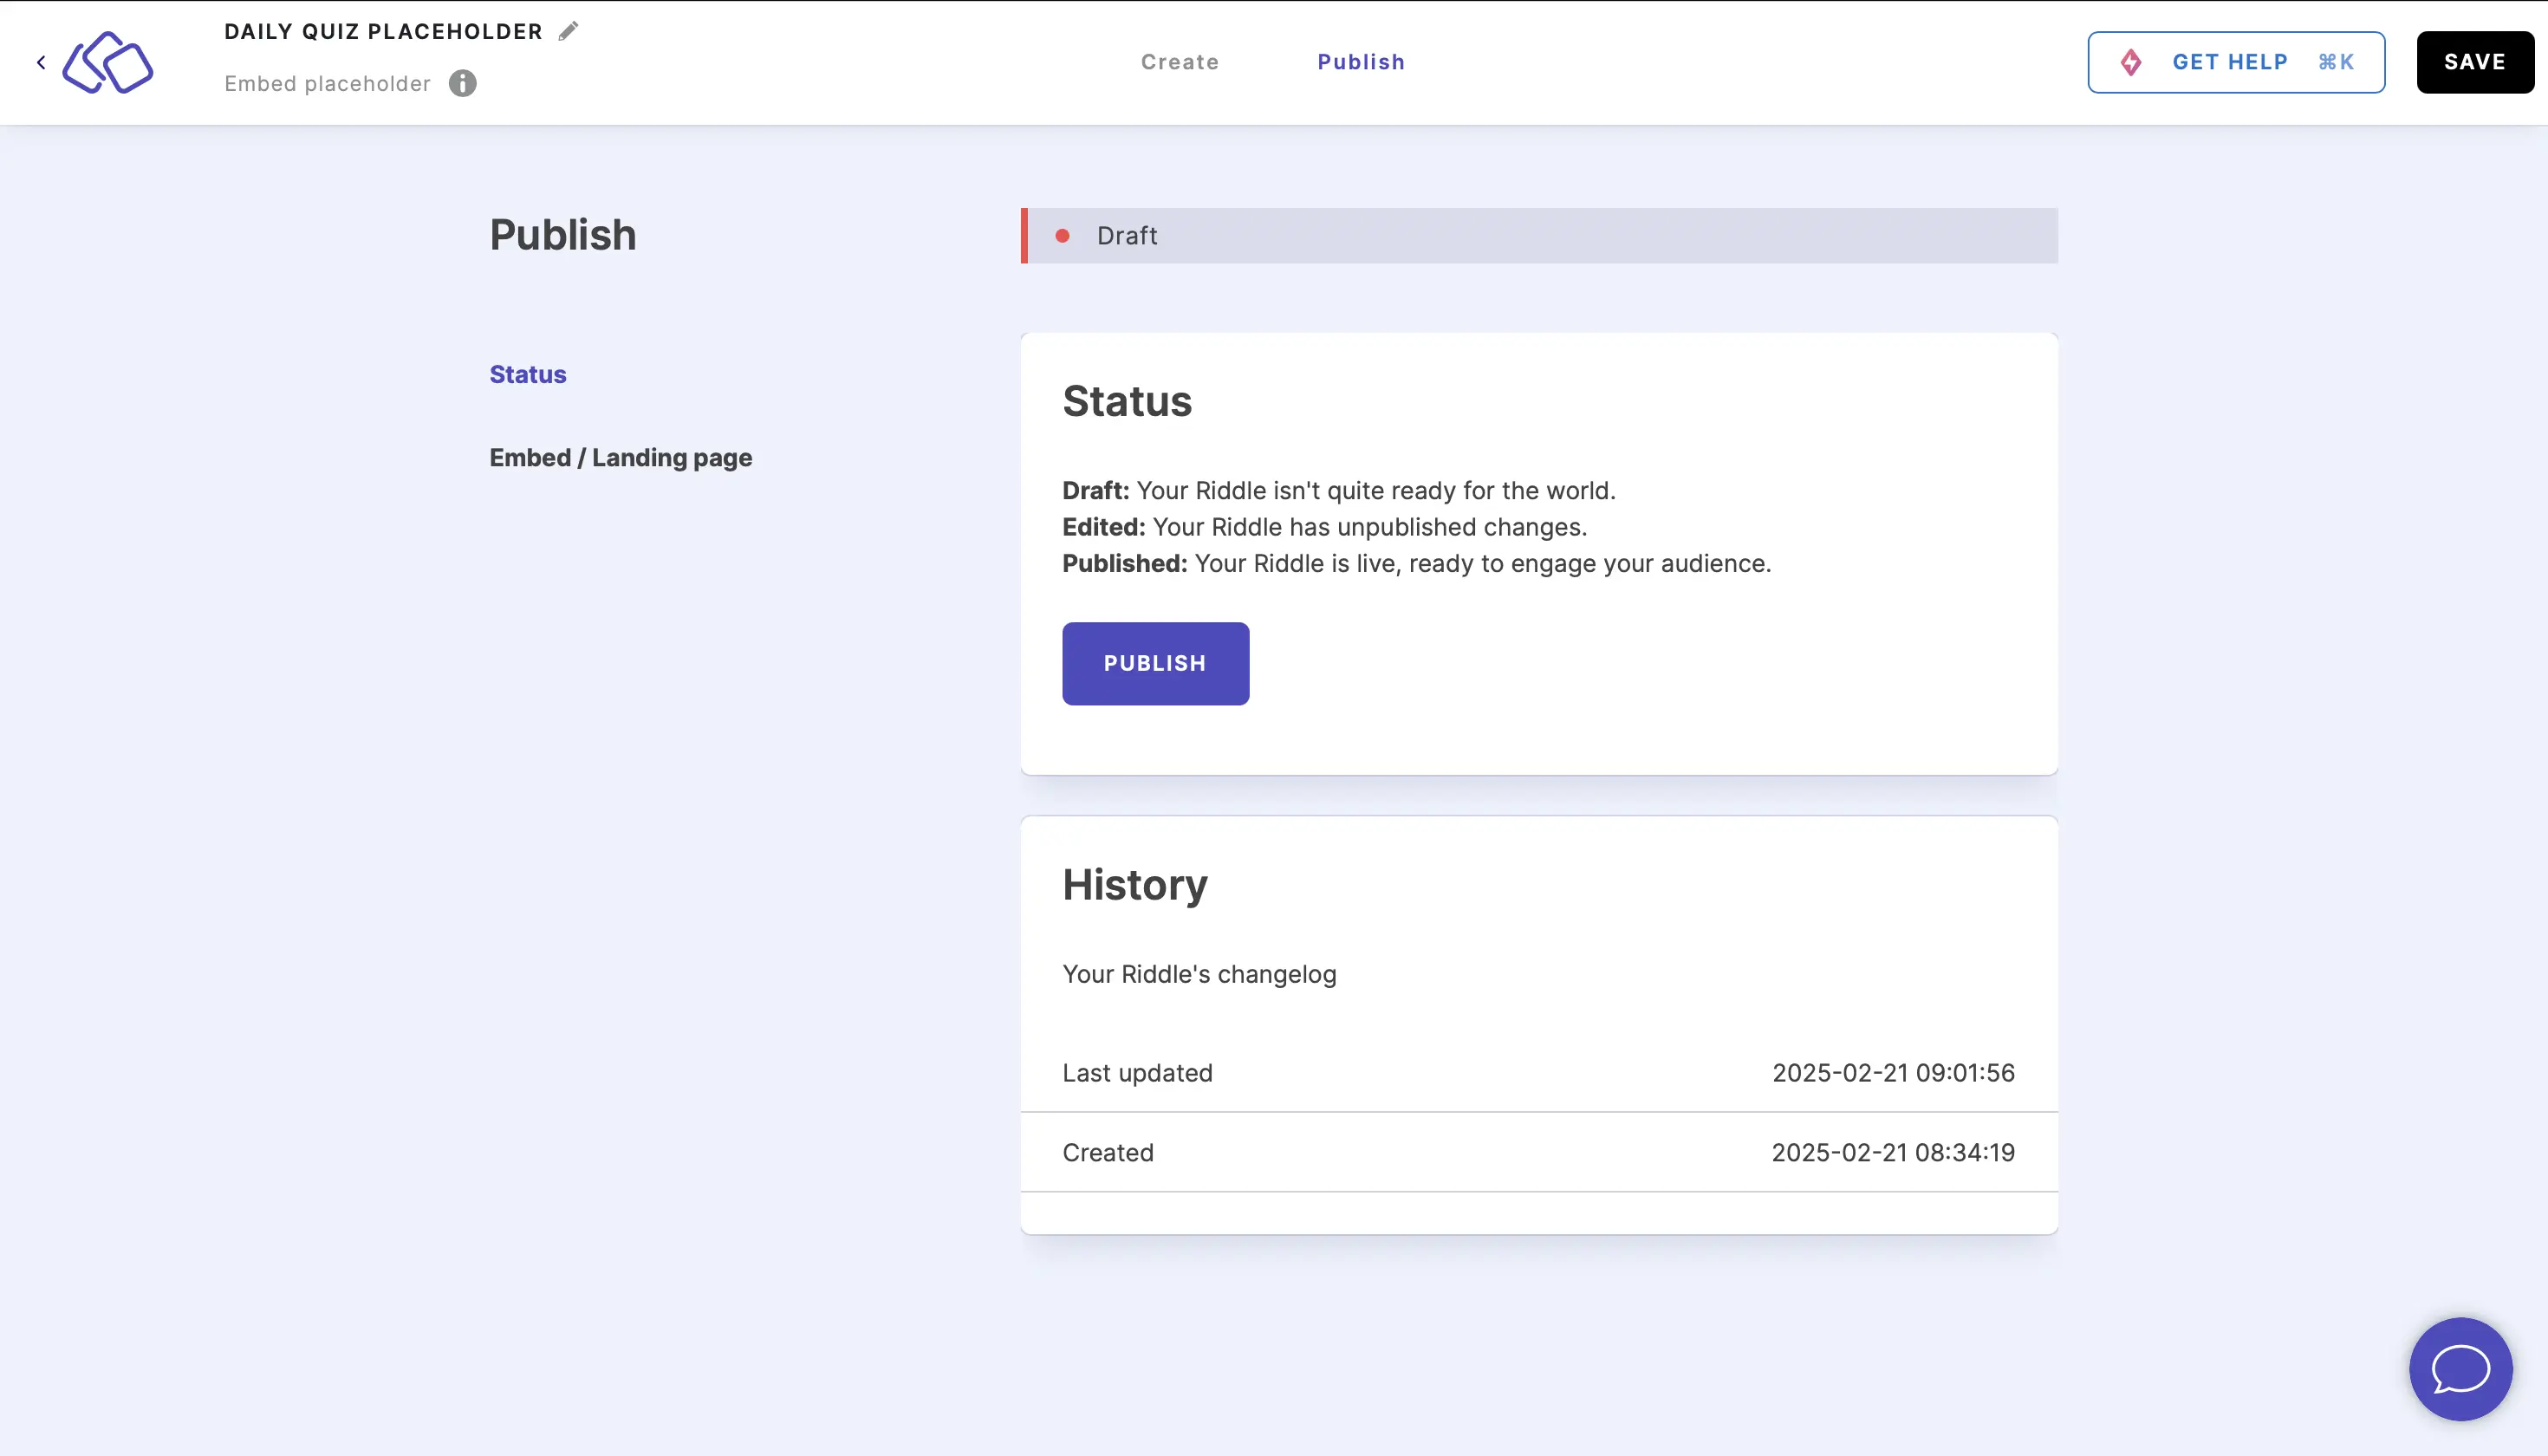Image resolution: width=2548 pixels, height=1456 pixels.
Task: Switch to the Publish tab
Action: pyautogui.click(x=1361, y=62)
